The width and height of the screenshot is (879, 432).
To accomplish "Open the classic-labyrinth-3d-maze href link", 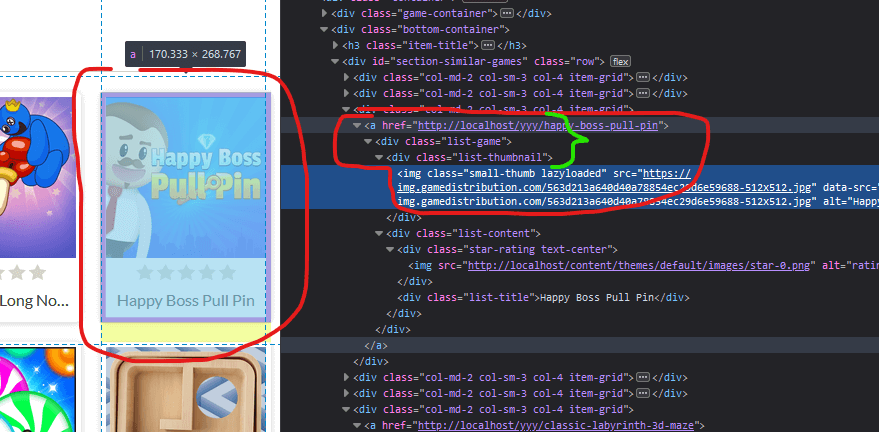I will coord(556,426).
